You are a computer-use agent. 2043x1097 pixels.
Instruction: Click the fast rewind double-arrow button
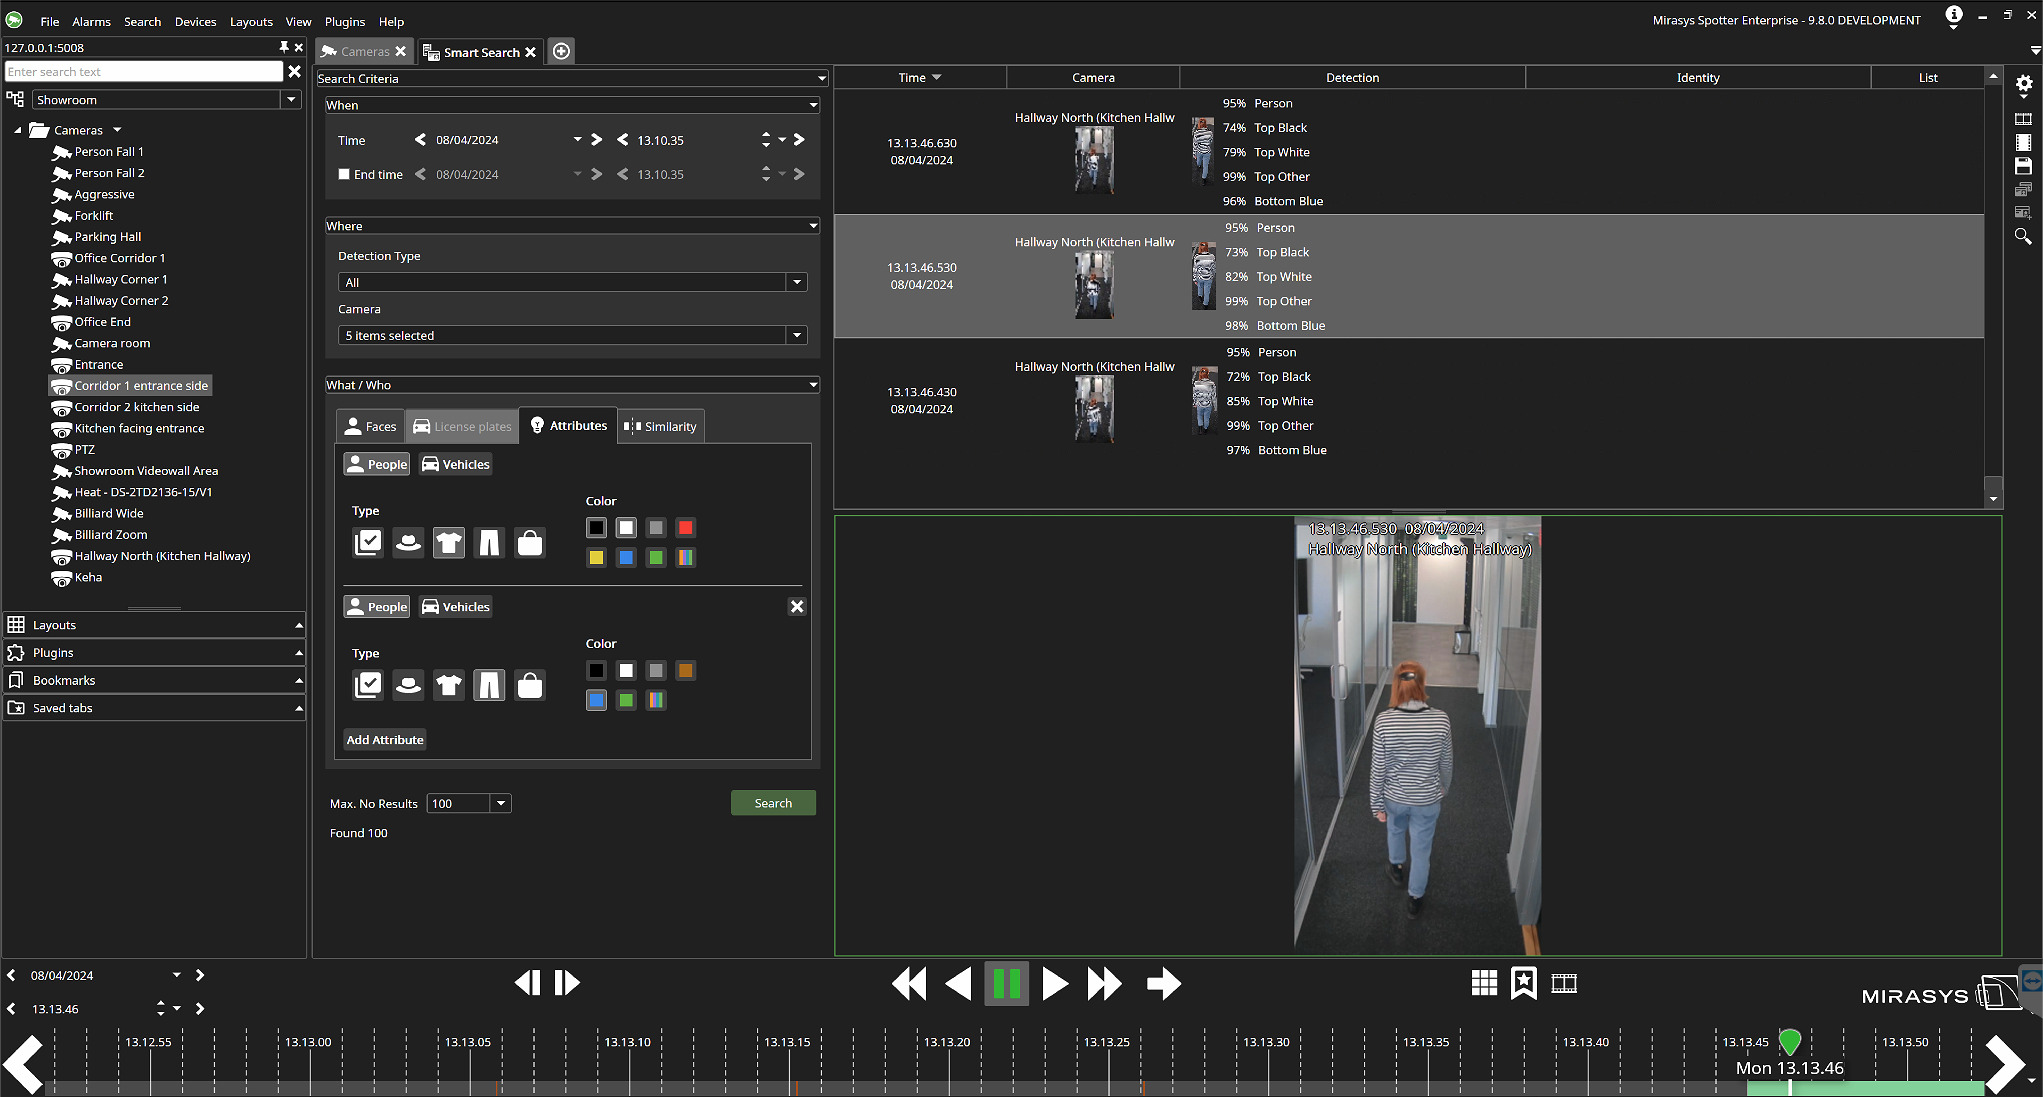pos(909,984)
